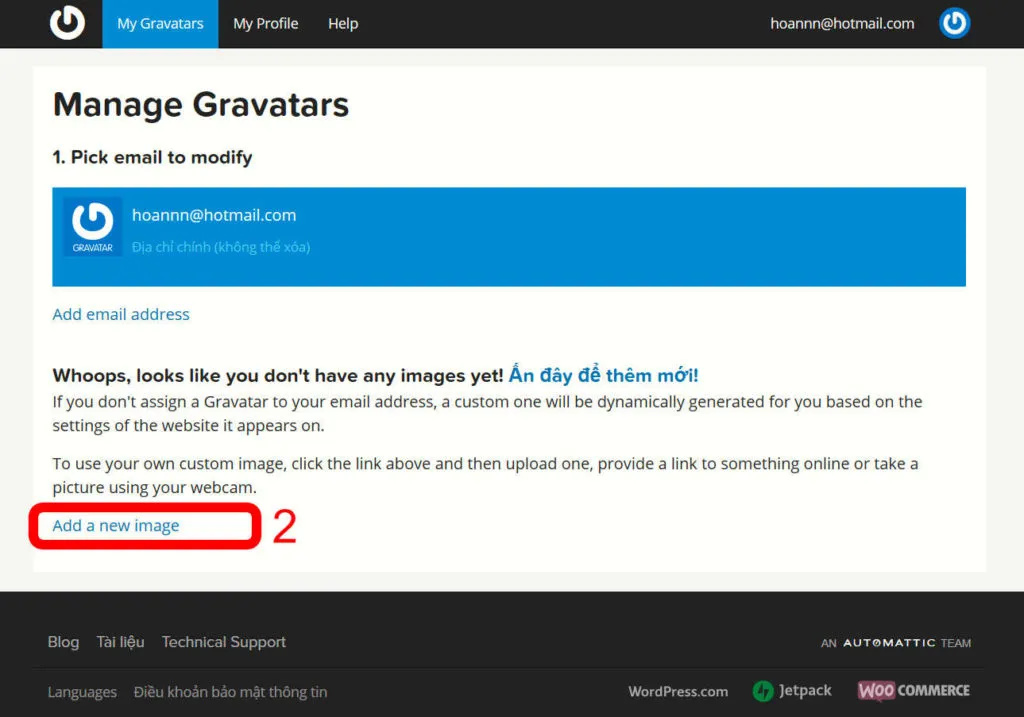Click hoannn@hotmail.com in the top bar

841,23
